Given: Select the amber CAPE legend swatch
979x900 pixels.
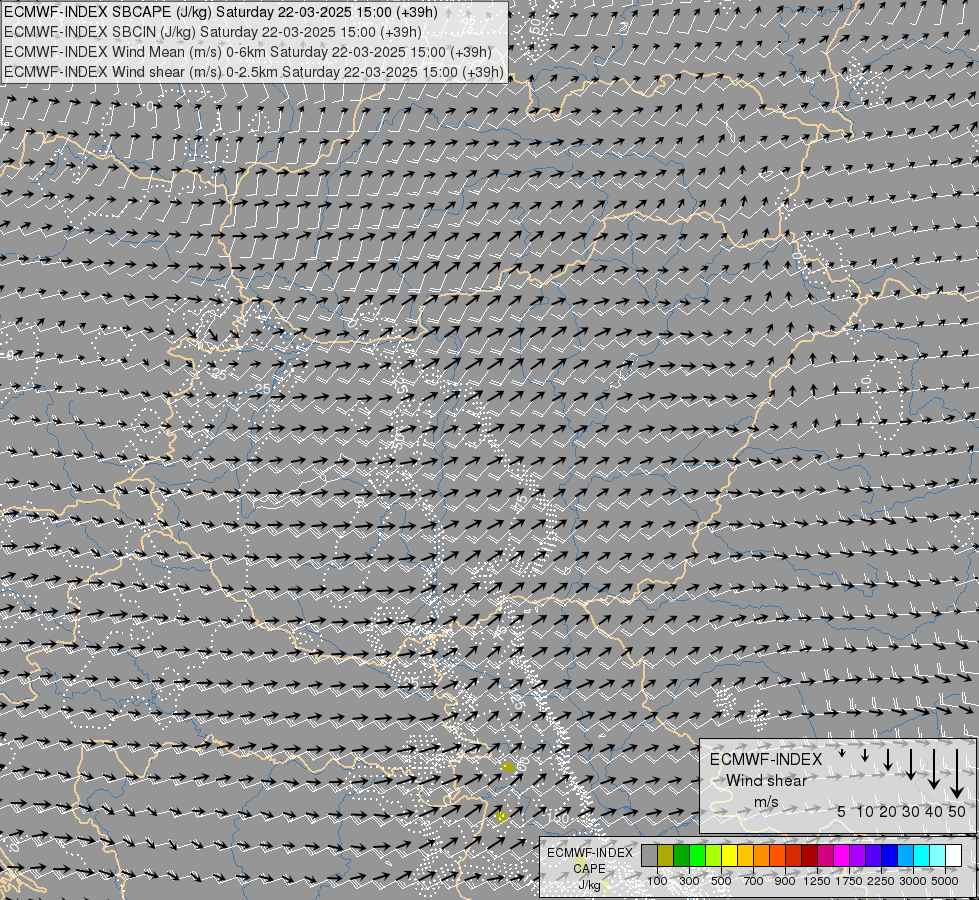Looking at the screenshot, I should pyautogui.click(x=745, y=855).
